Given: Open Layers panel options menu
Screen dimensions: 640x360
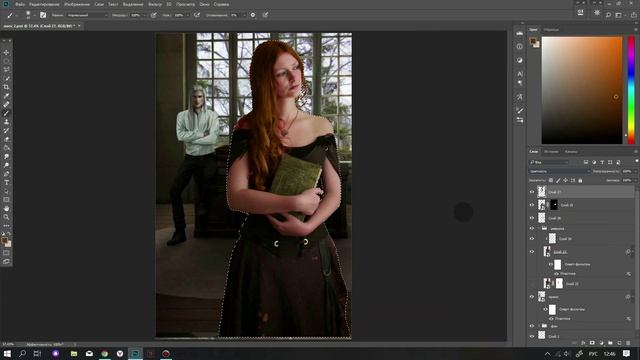Looking at the screenshot, I should click(635, 152).
